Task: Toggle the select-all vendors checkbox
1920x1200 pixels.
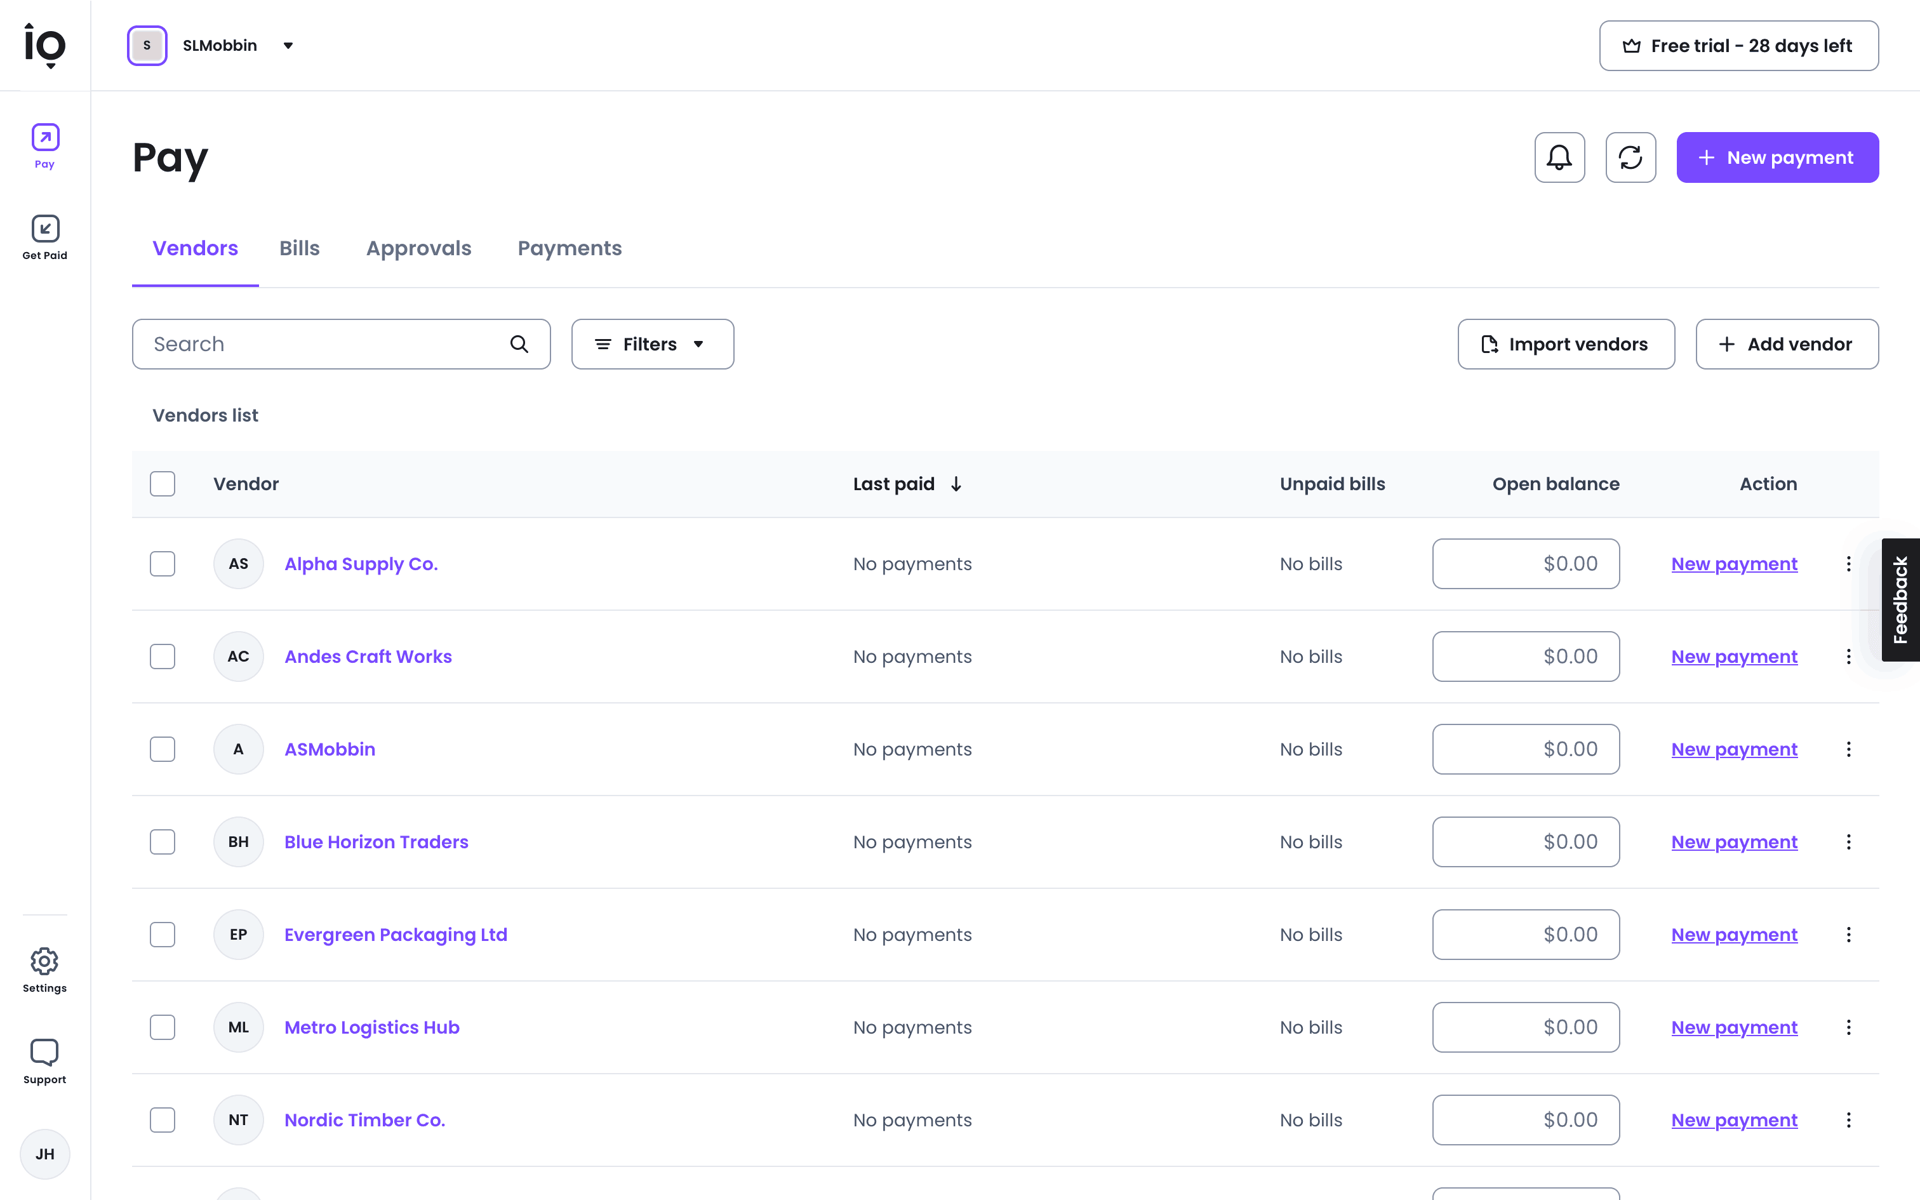Action: pyautogui.click(x=162, y=484)
